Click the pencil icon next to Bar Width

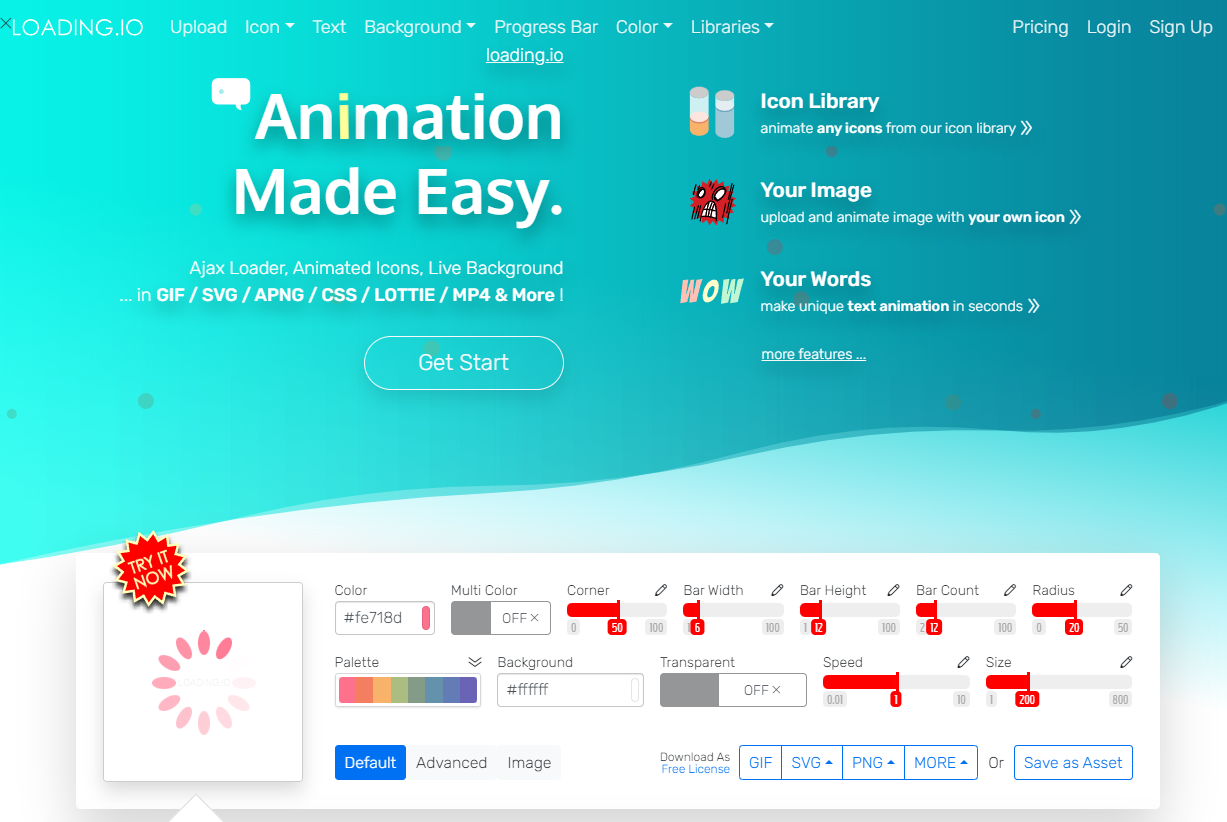777,590
